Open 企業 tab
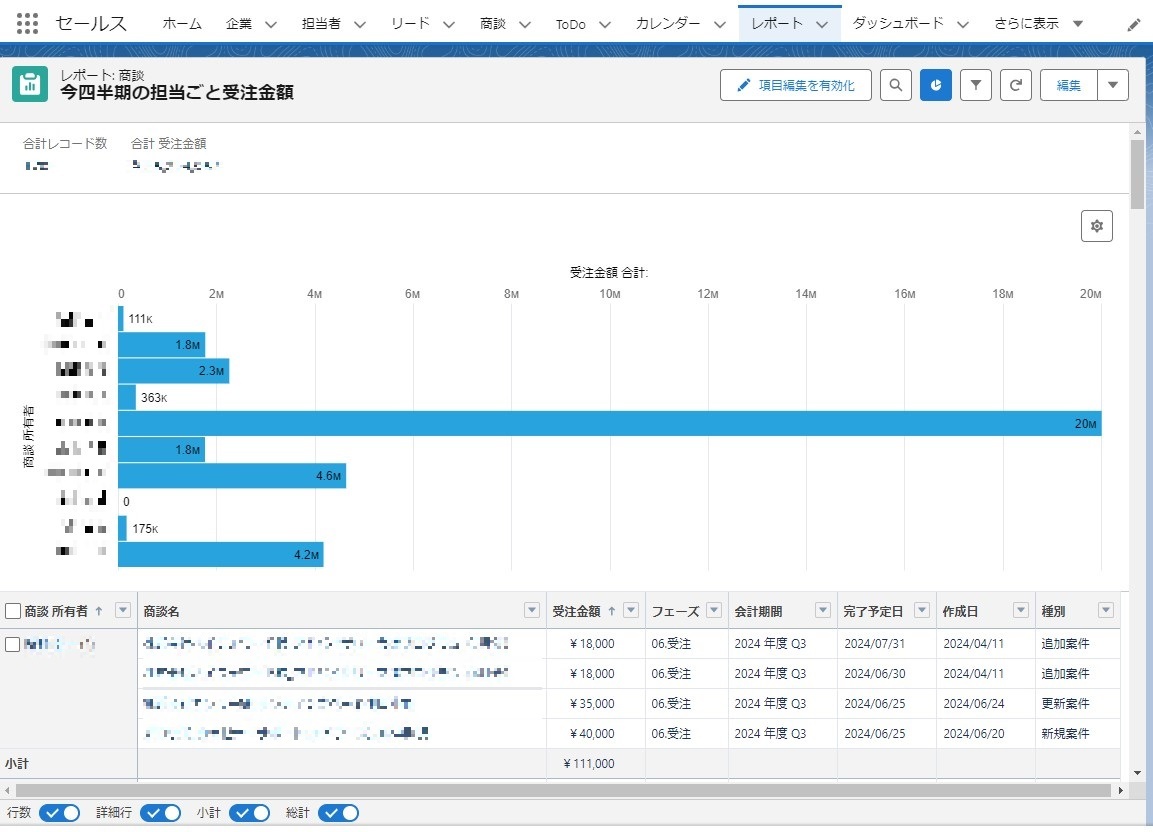 (x=239, y=24)
